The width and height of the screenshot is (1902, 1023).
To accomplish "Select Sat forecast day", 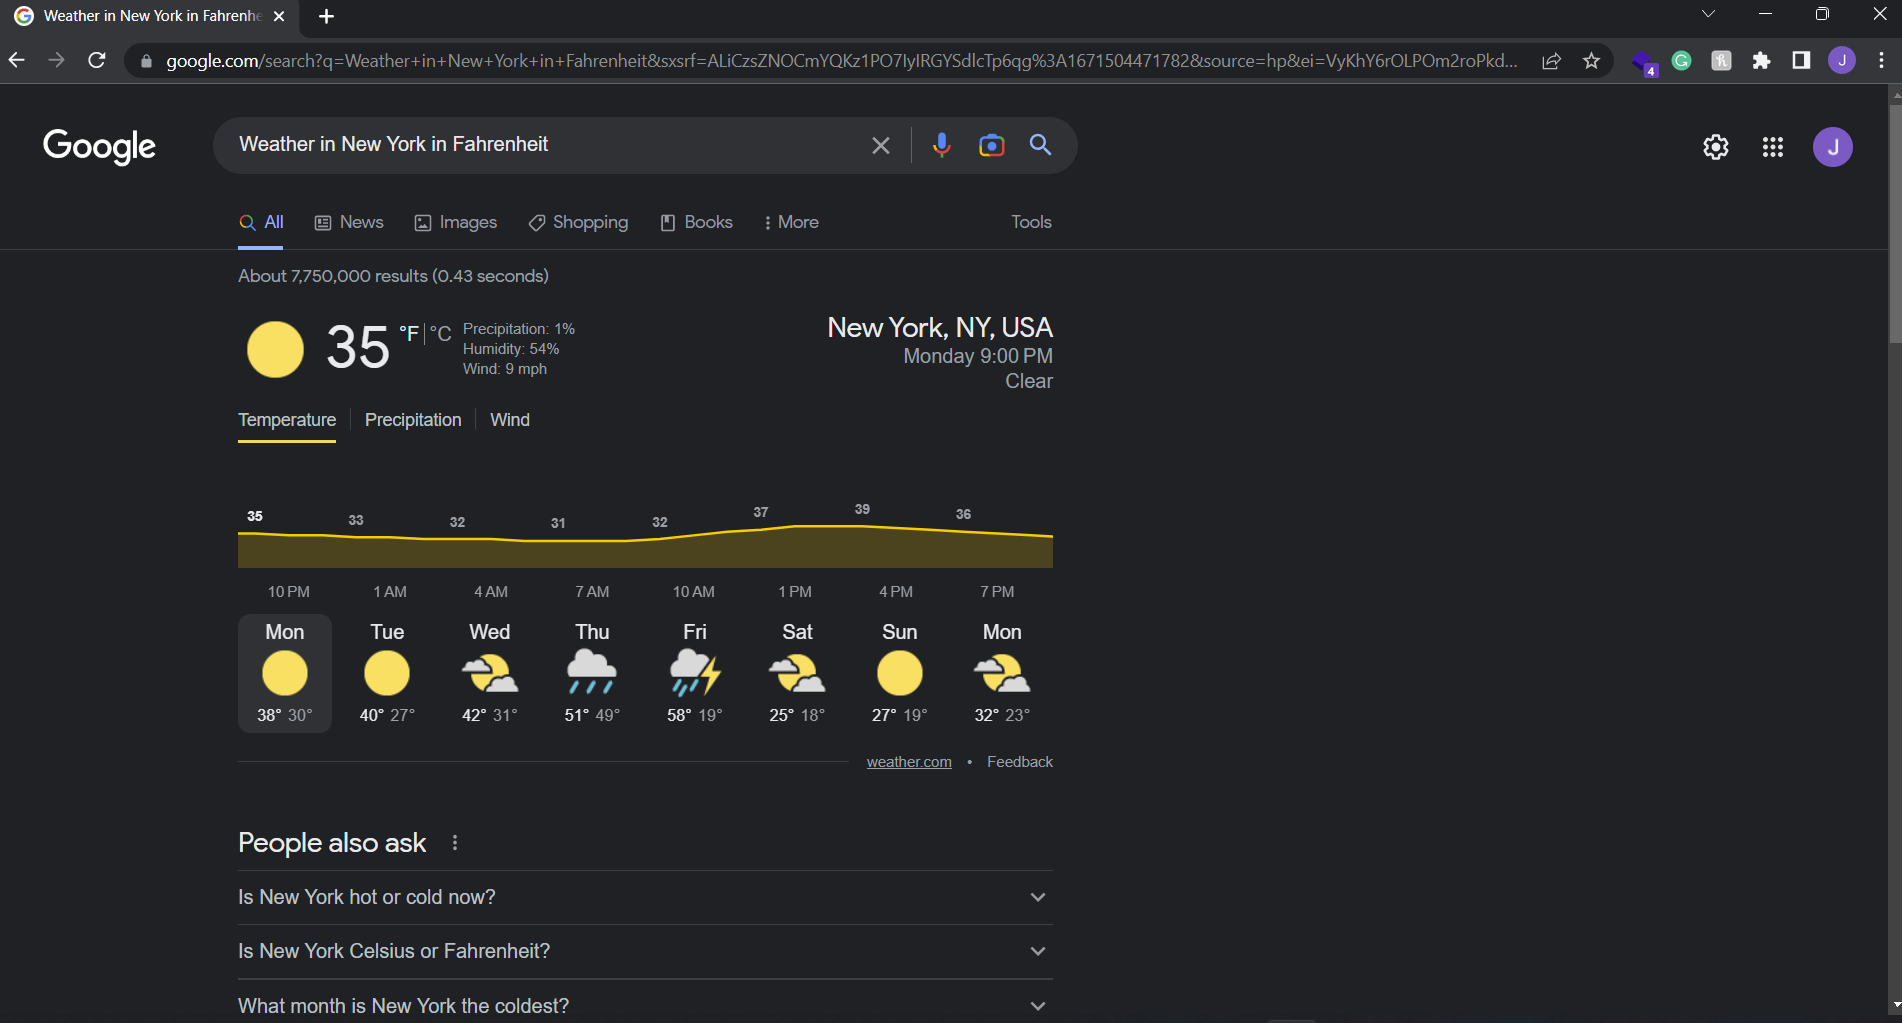I will 797,673.
